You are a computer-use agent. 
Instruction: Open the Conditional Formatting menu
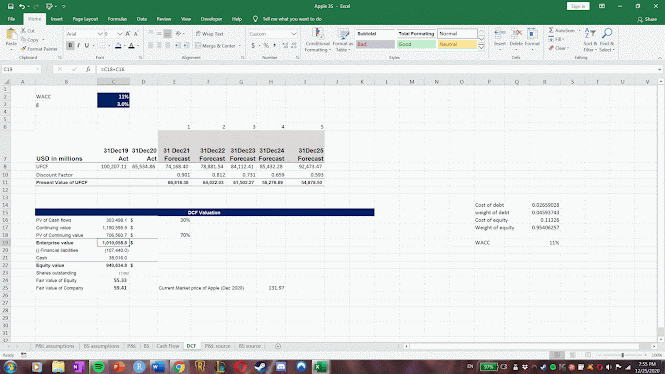[x=317, y=40]
